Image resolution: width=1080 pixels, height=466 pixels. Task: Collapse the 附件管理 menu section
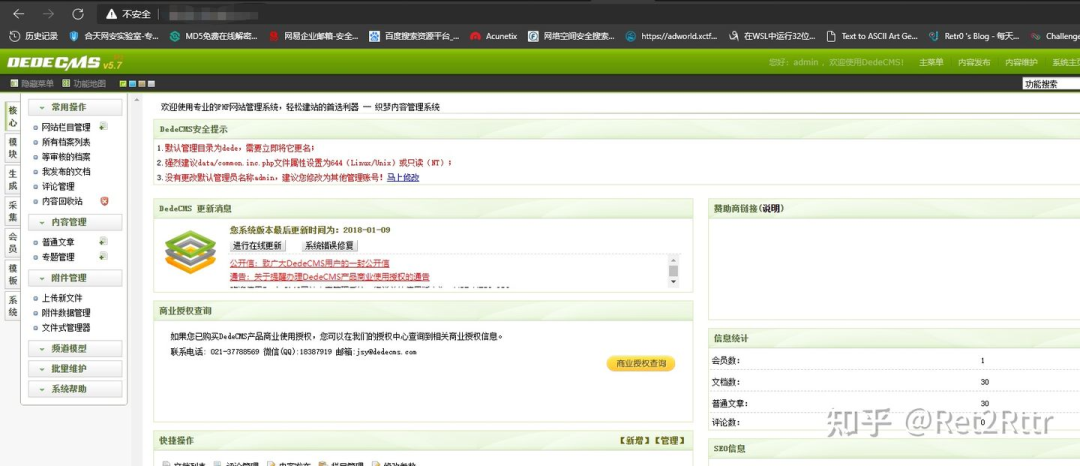coord(75,278)
